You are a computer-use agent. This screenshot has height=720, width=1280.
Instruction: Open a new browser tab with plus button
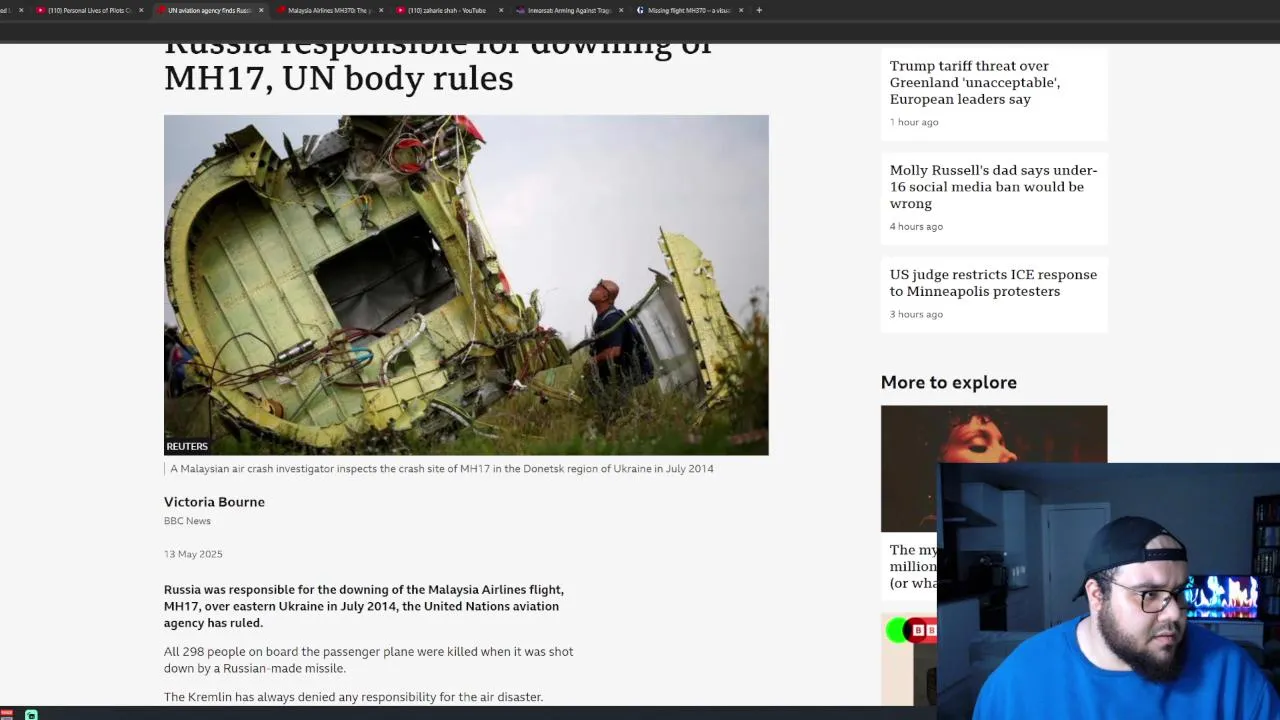[x=759, y=10]
